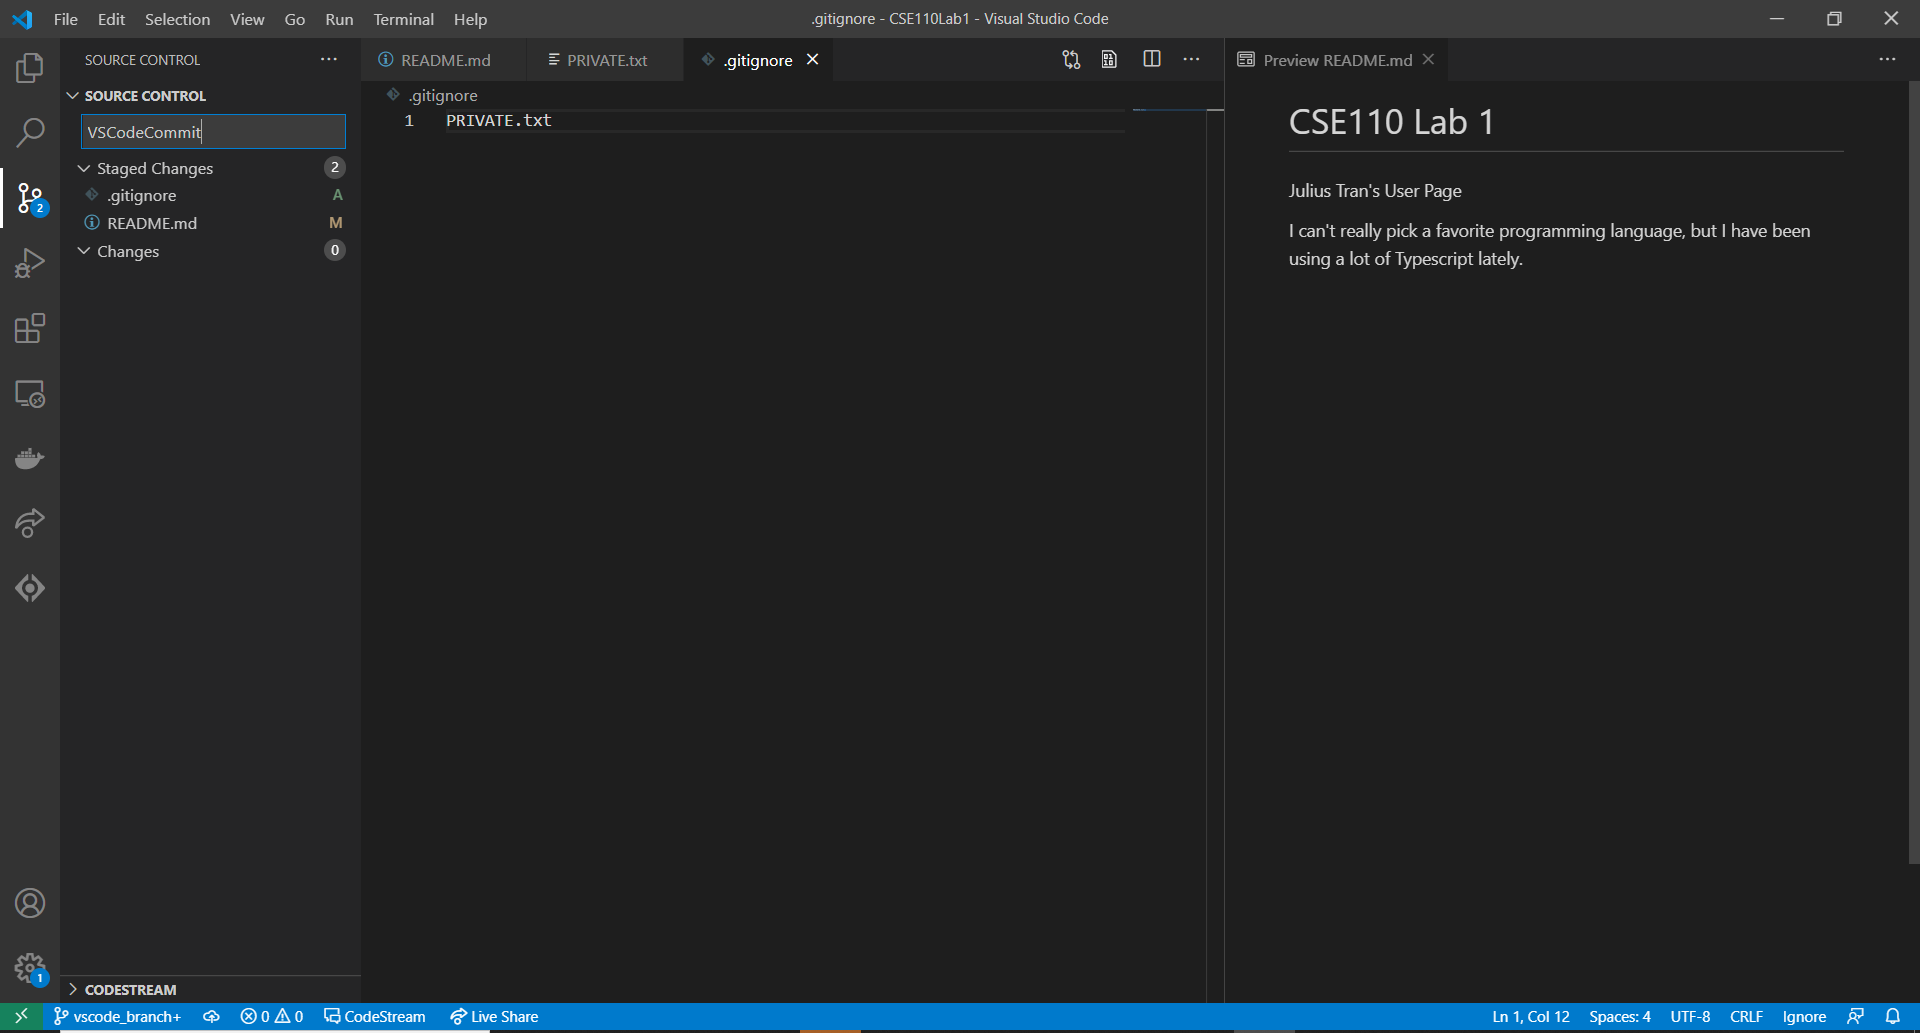Click inside the VSCodeCommit message field
Screen dimensions: 1920x1033
[210, 131]
